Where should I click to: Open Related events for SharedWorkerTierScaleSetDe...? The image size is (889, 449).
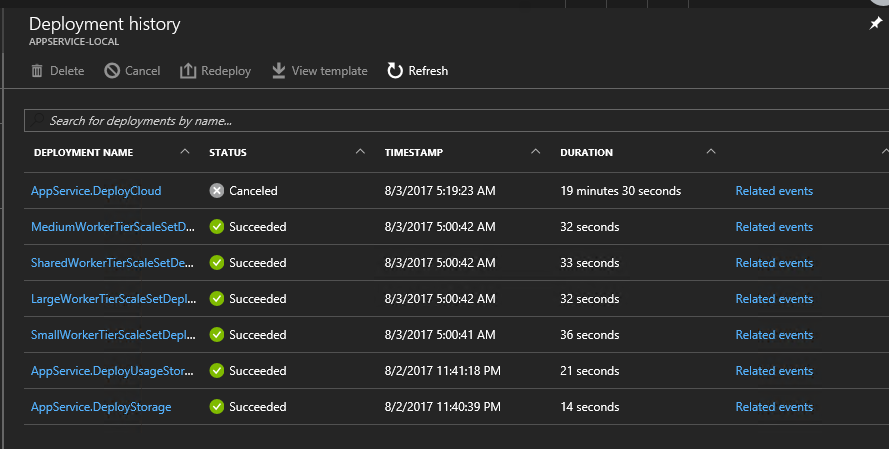[x=774, y=263]
